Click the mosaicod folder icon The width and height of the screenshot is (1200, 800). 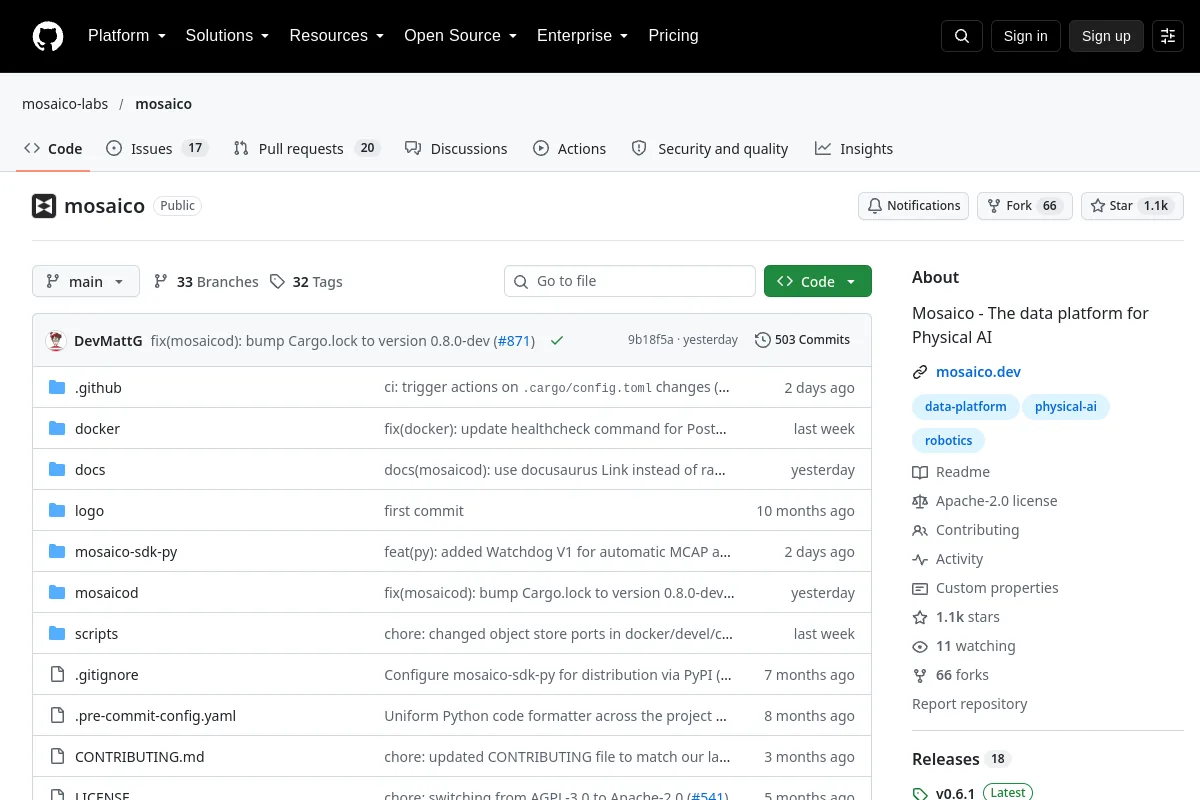57,593
